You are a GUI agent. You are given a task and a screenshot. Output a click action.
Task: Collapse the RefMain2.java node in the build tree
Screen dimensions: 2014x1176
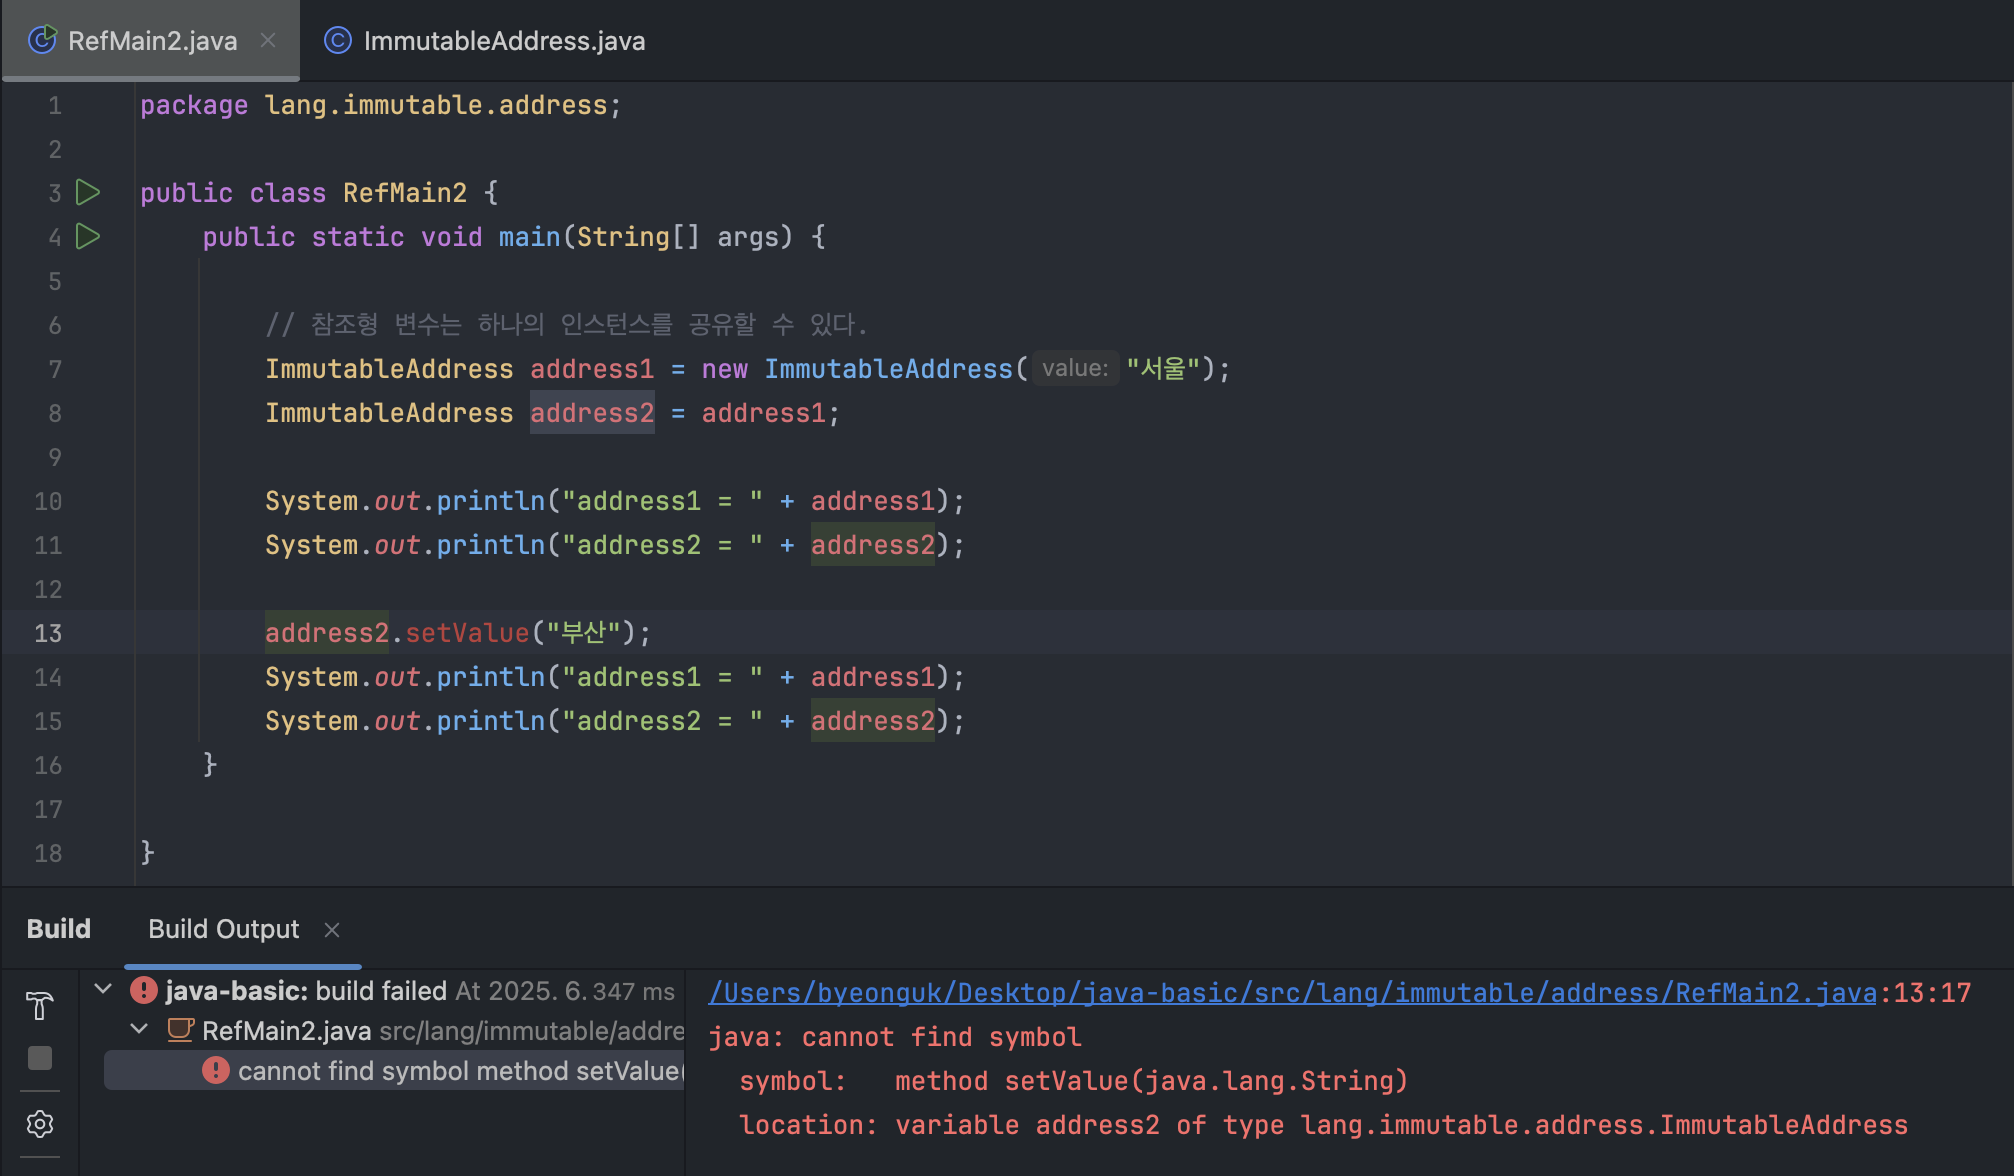click(x=139, y=1030)
